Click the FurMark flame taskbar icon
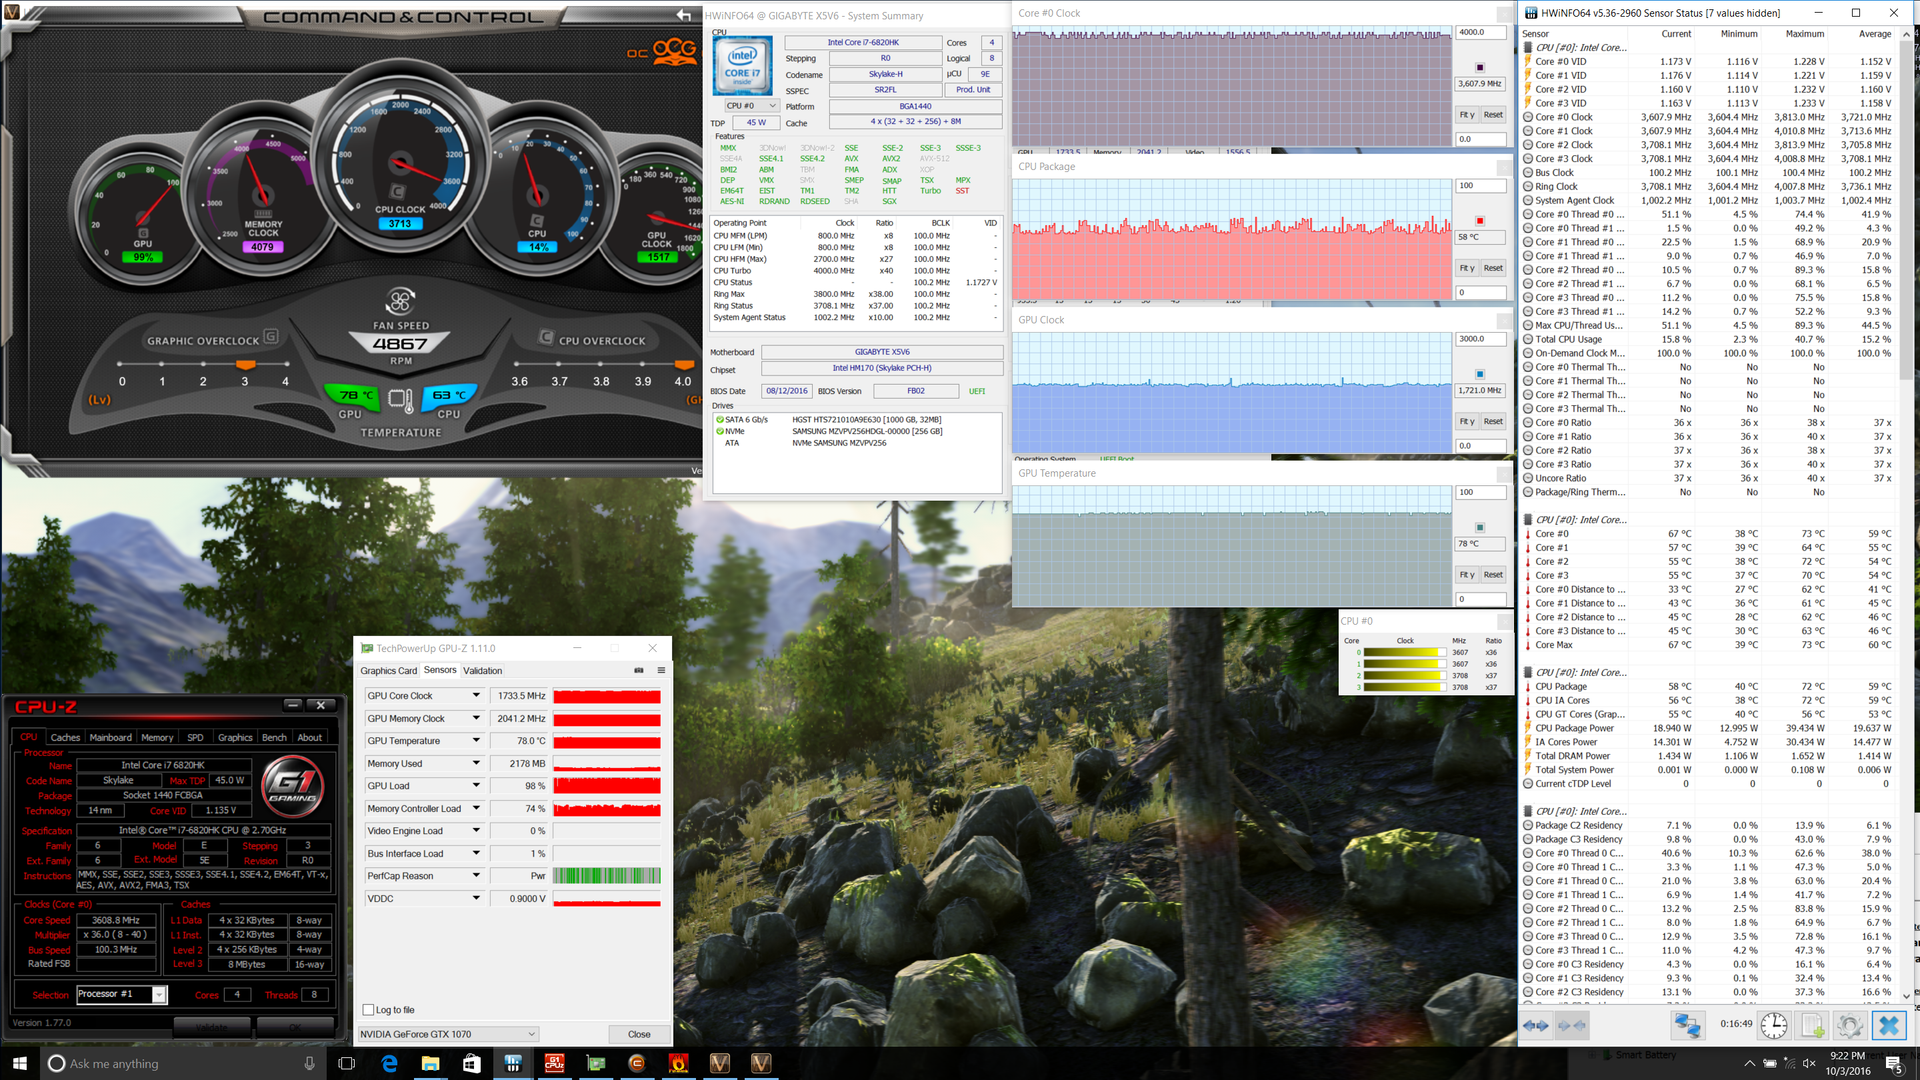 point(678,1063)
